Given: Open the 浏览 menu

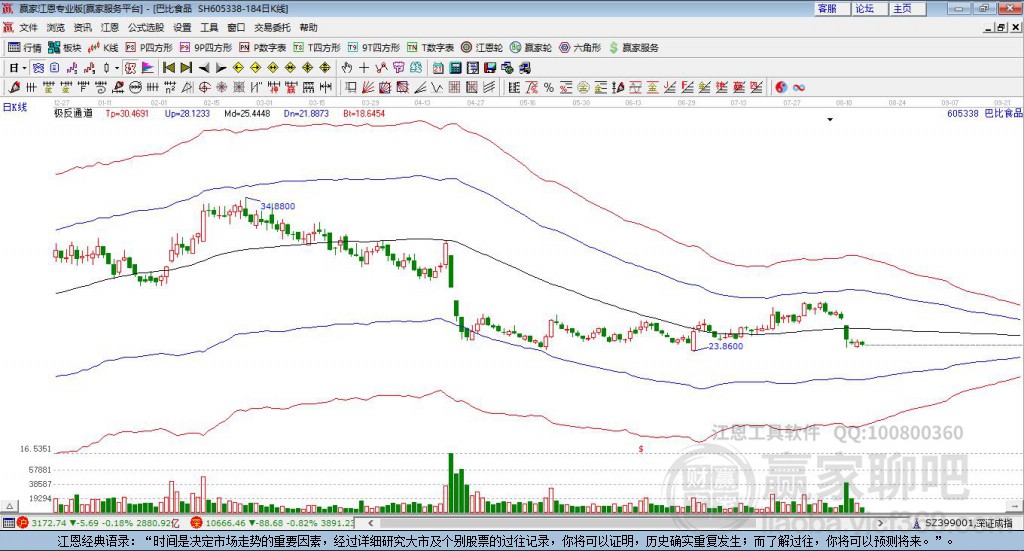Looking at the screenshot, I should click(x=56, y=27).
